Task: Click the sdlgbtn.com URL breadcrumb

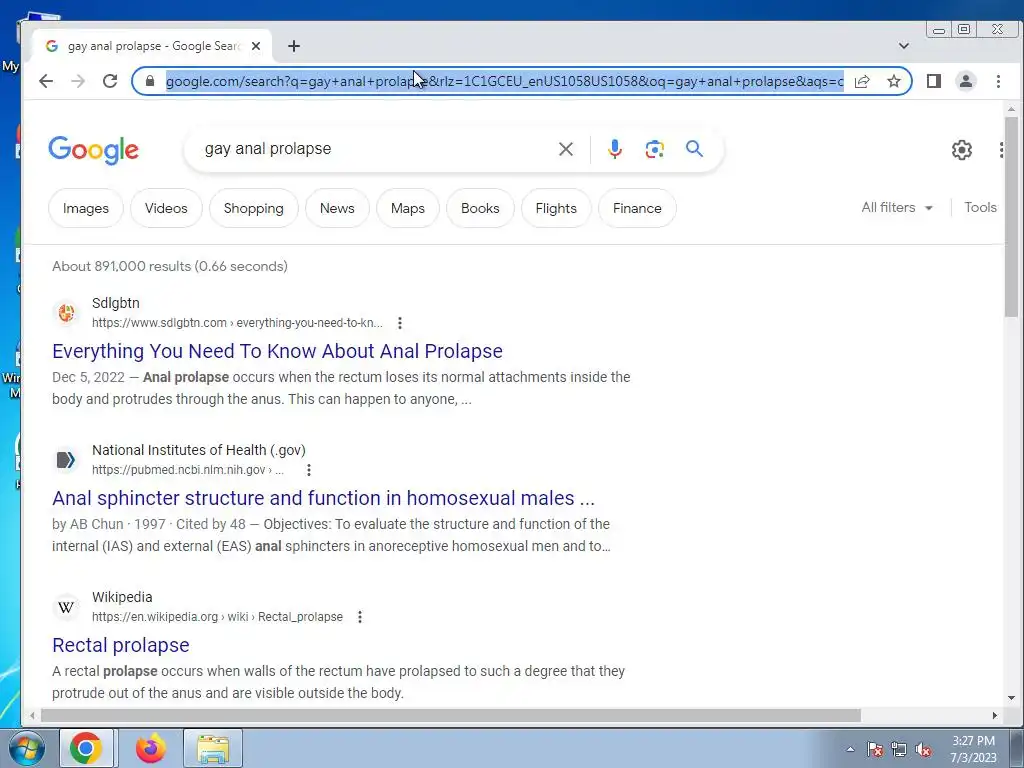Action: pos(237,323)
